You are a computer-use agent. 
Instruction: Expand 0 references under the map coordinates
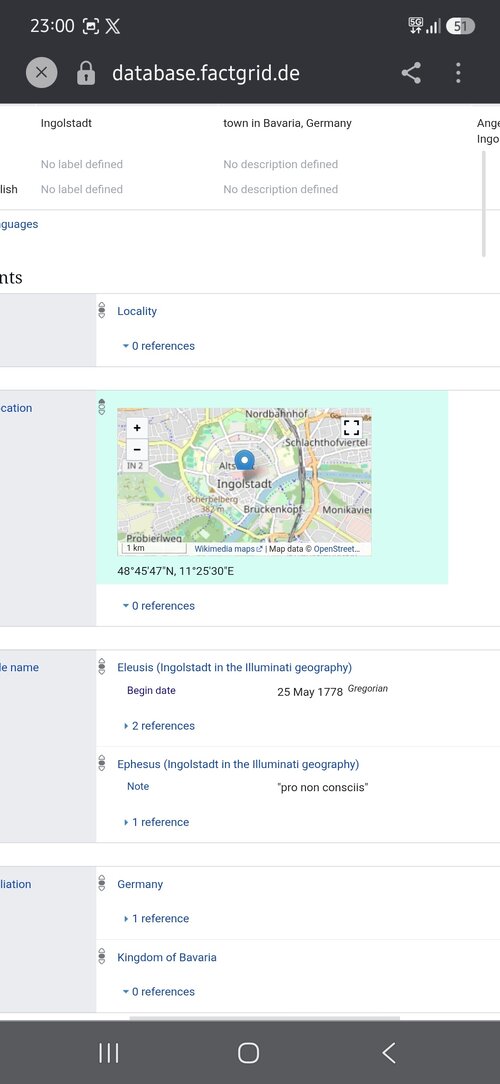click(159, 606)
